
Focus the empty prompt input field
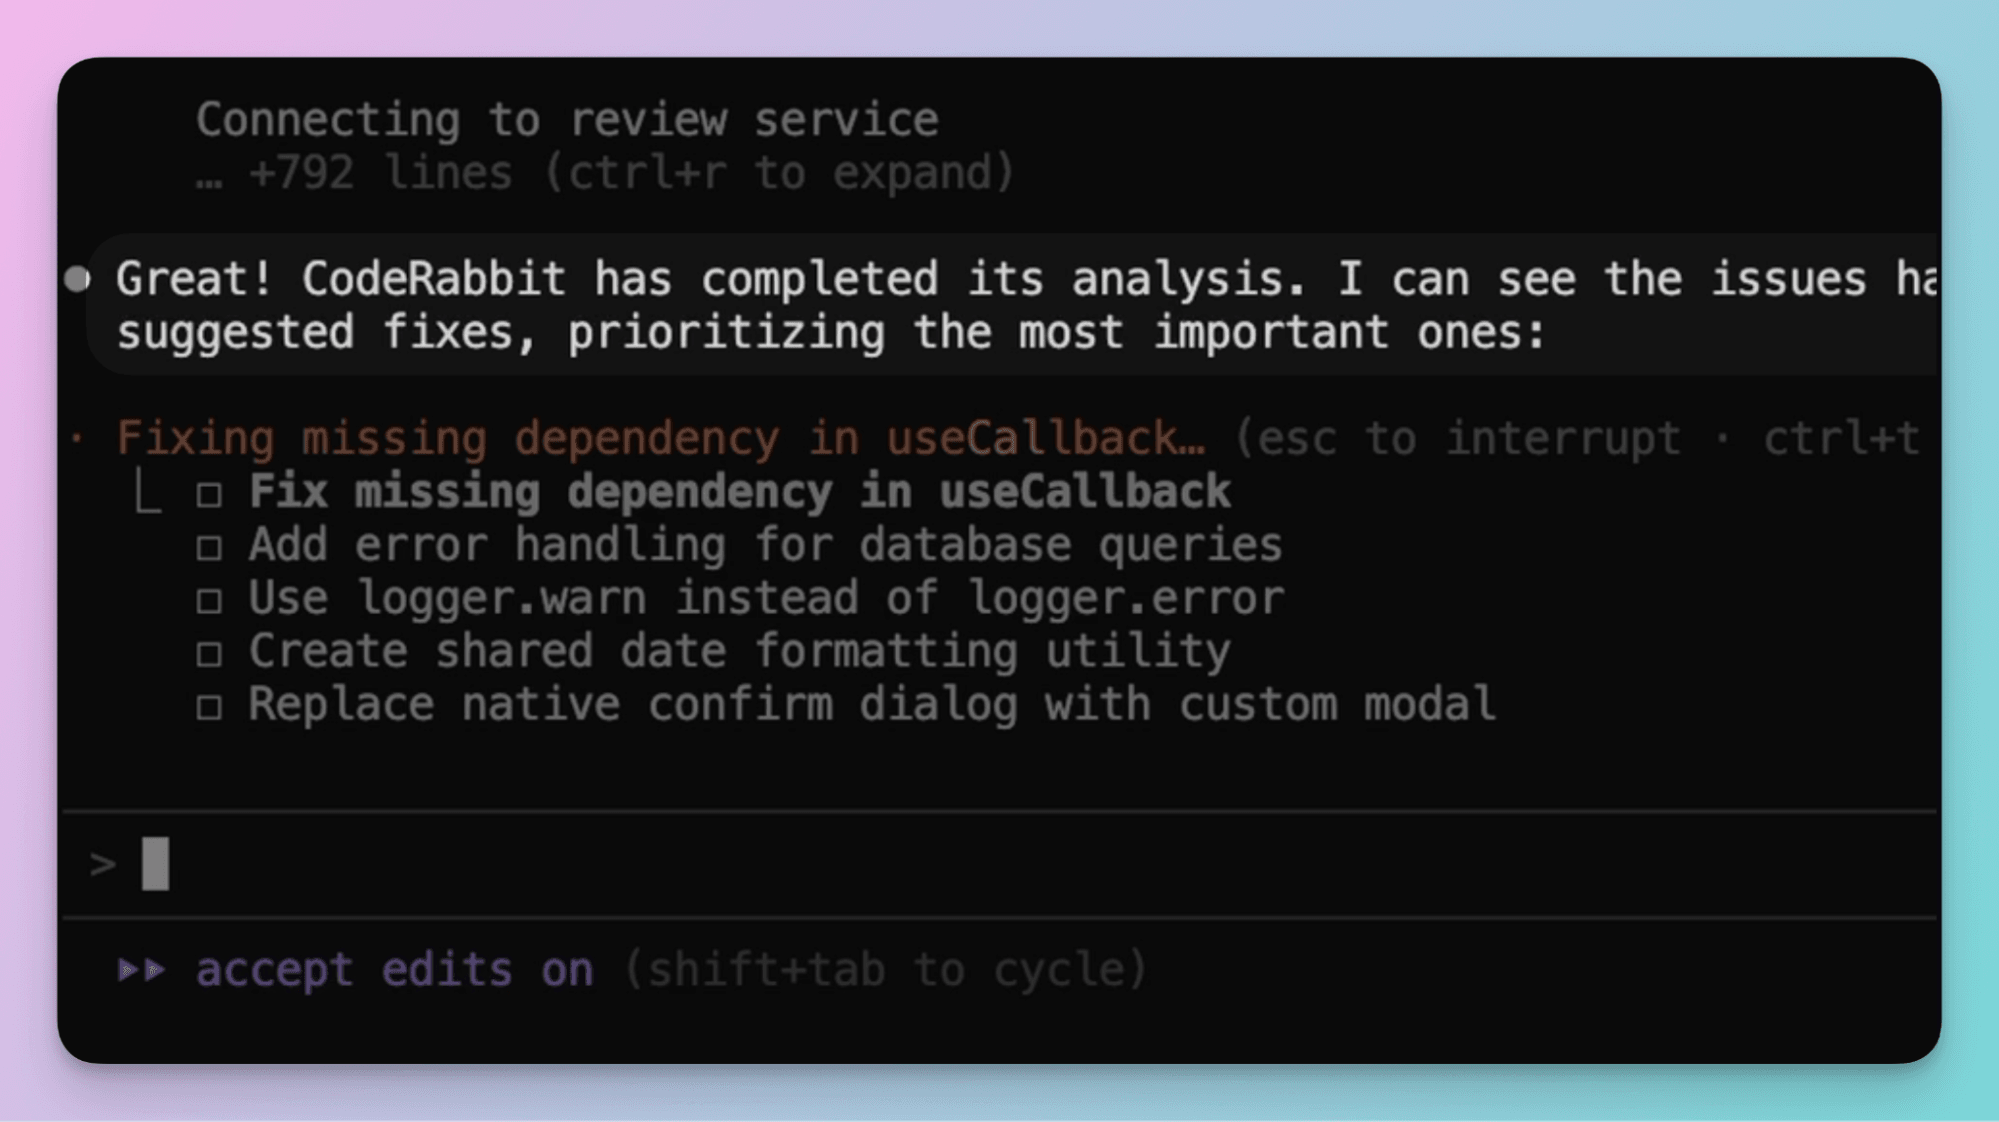click(1000, 864)
